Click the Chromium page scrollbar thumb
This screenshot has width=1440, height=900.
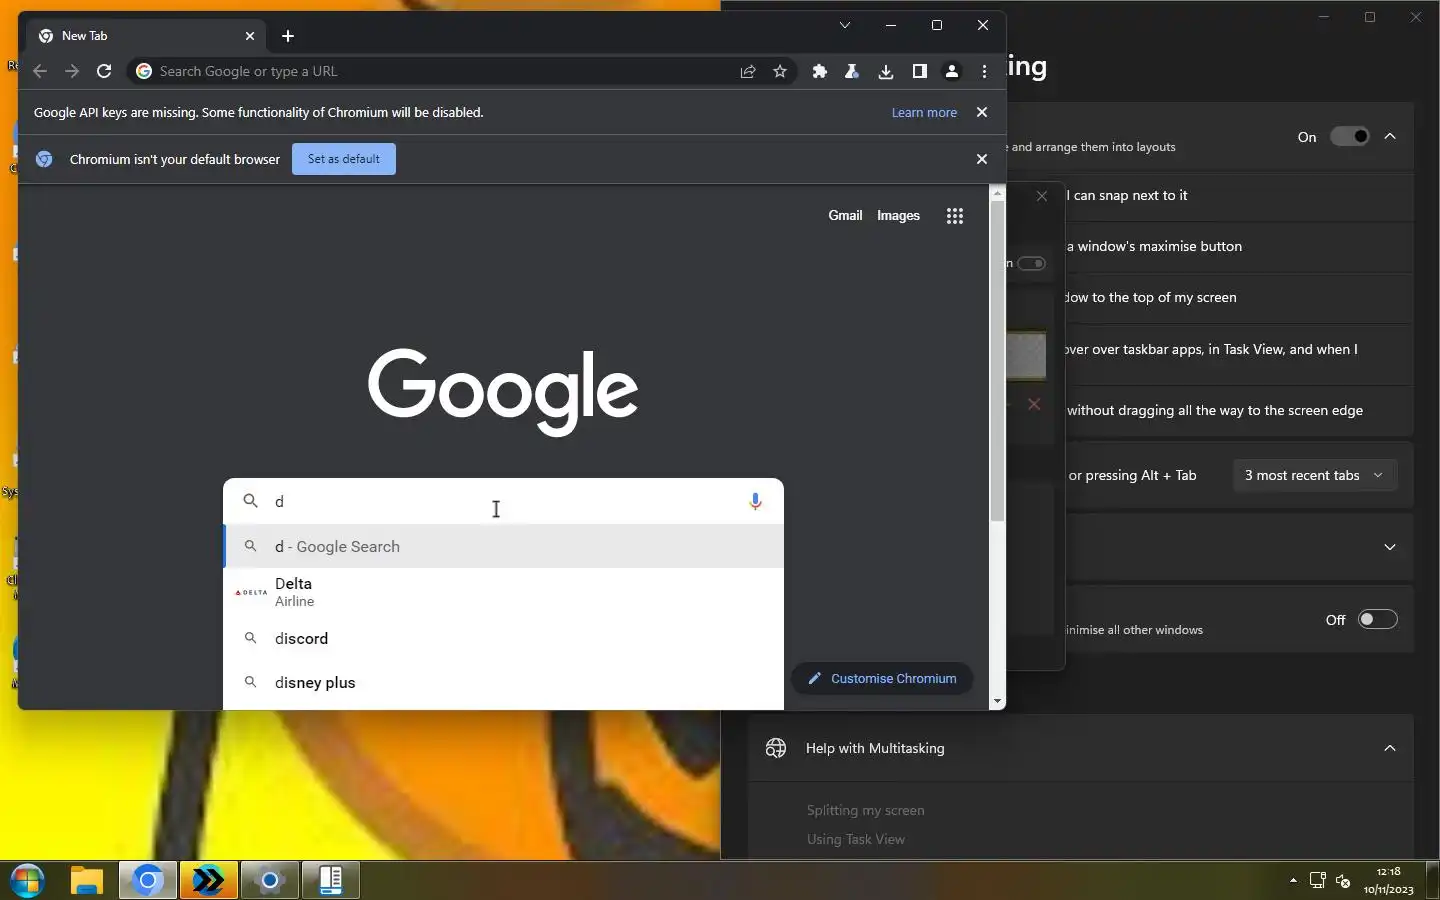(x=997, y=360)
